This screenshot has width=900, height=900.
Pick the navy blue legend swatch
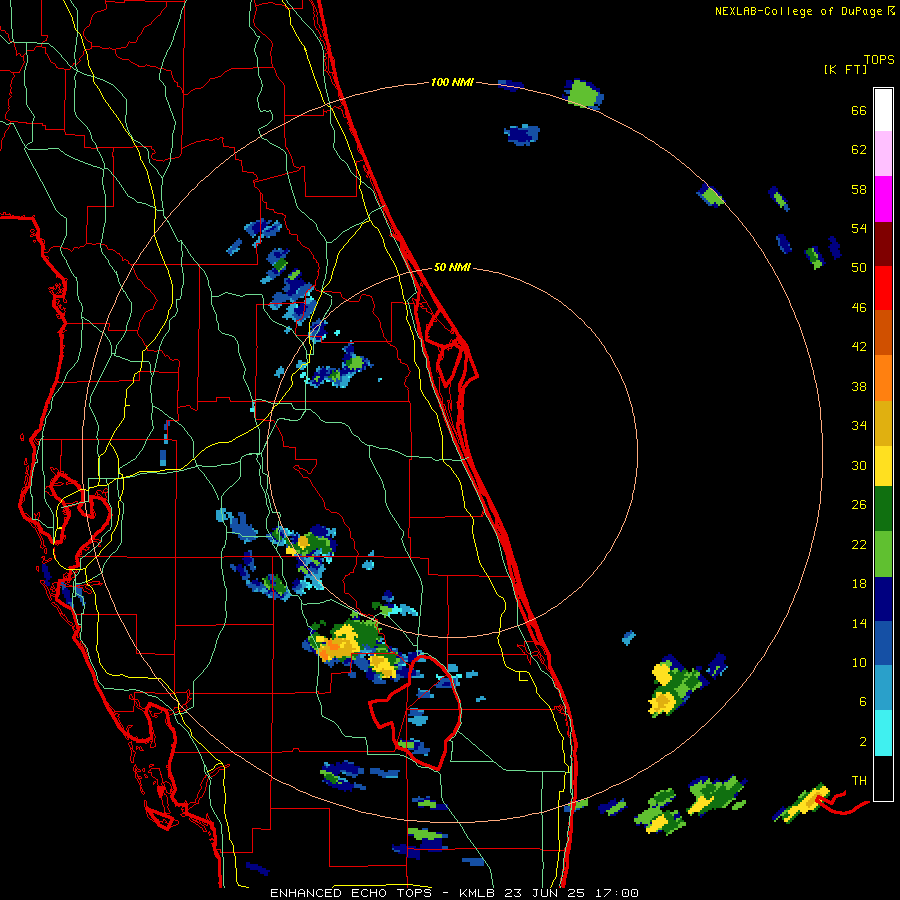tap(883, 599)
